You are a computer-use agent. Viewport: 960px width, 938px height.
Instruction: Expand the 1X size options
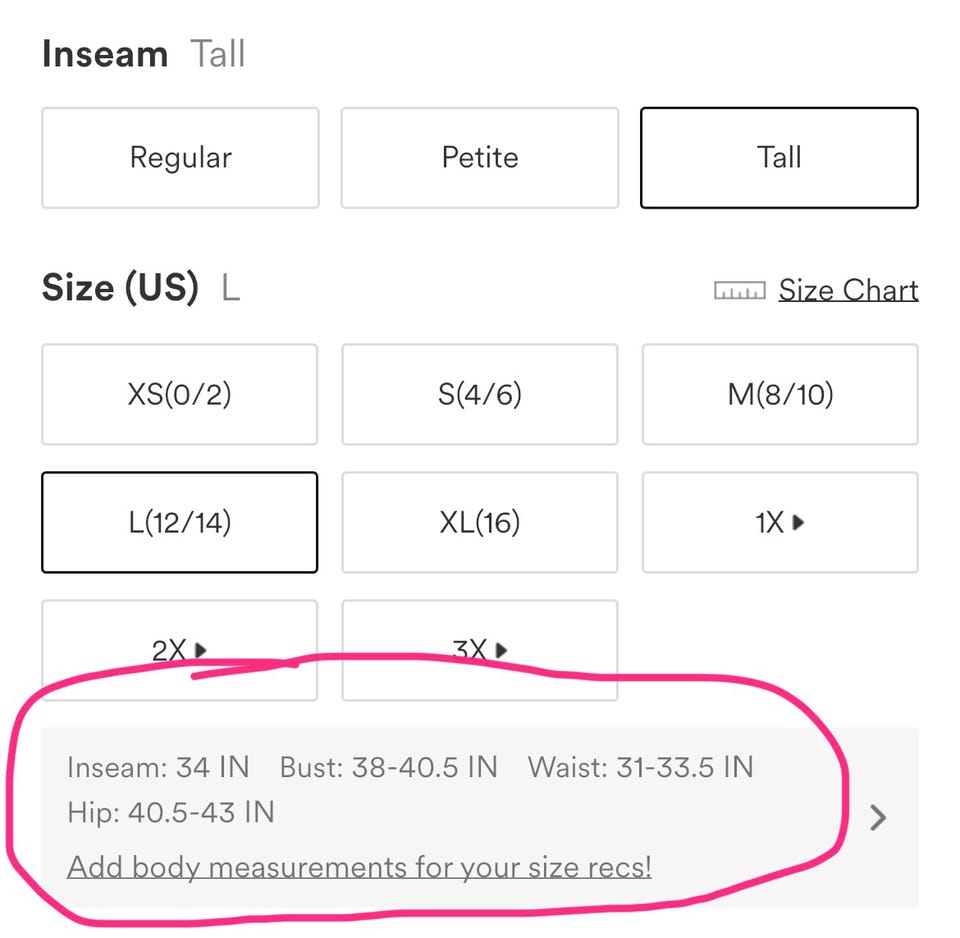[780, 522]
